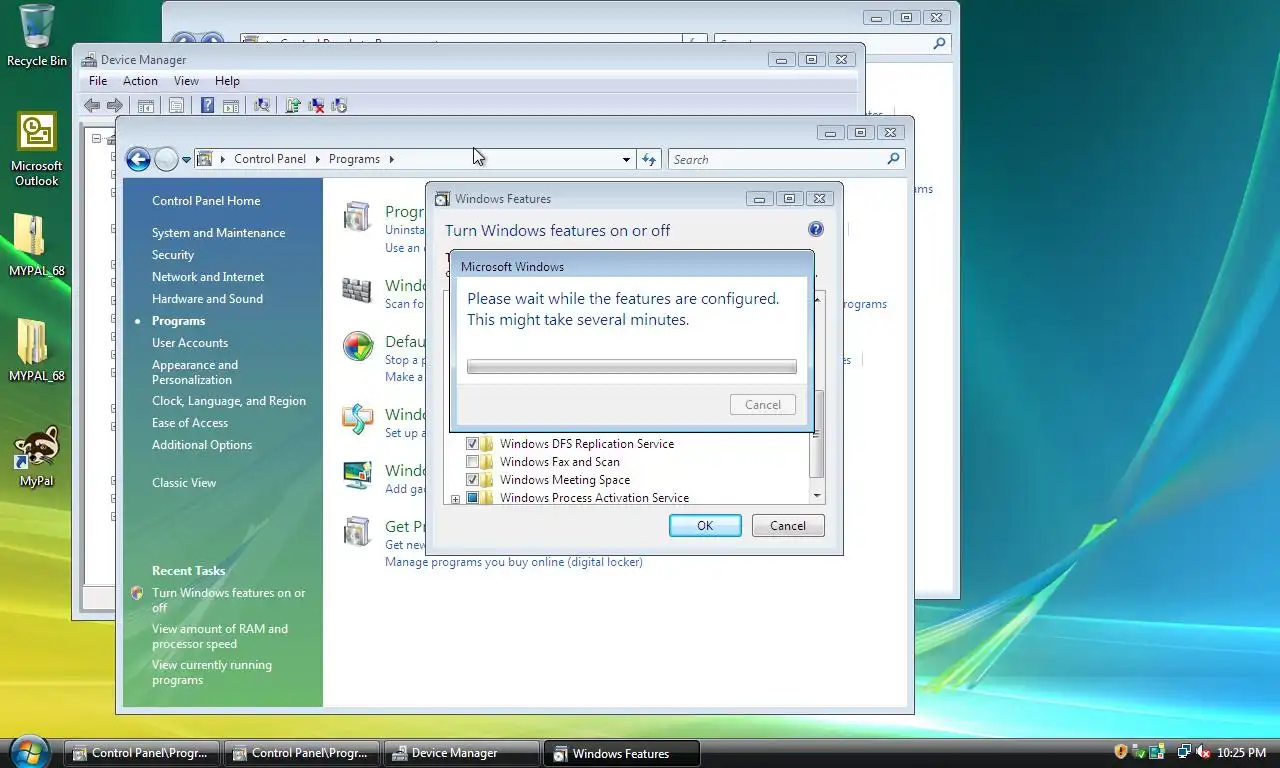Screen dimensions: 1280x768
Task: Click Manage programs you buy online link
Action: (x=514, y=562)
